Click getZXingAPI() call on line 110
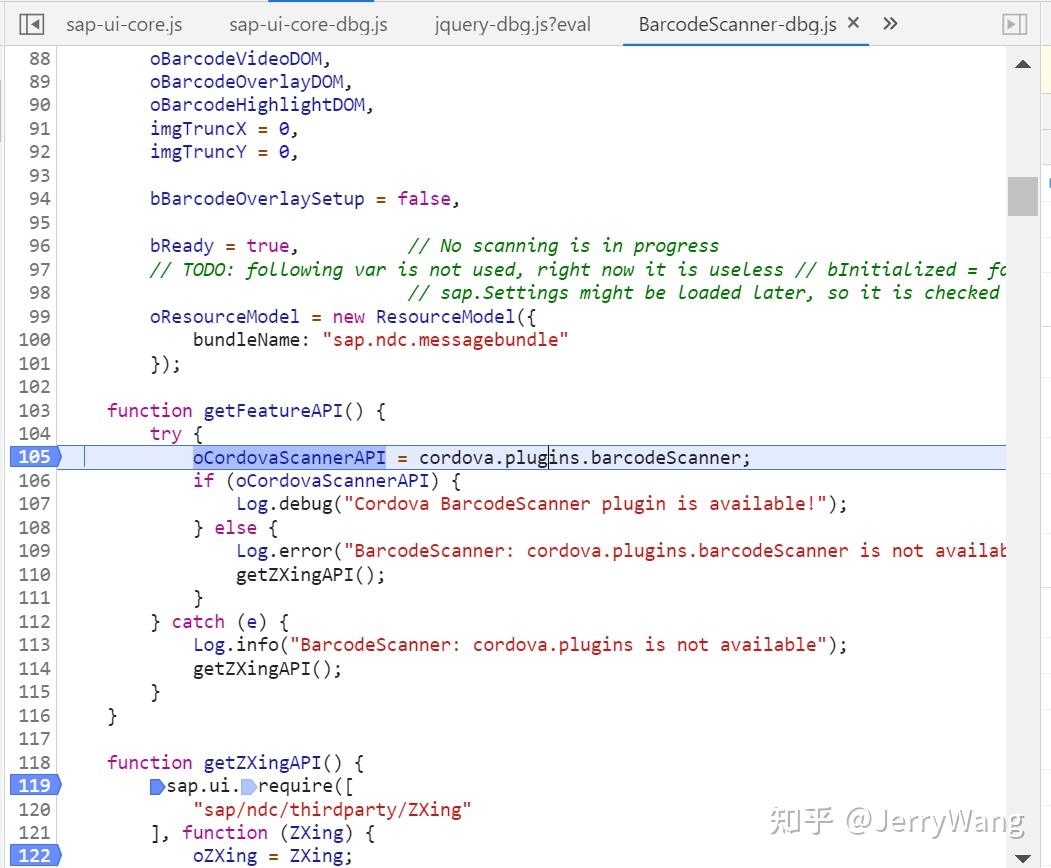The height and width of the screenshot is (868, 1051). [310, 574]
